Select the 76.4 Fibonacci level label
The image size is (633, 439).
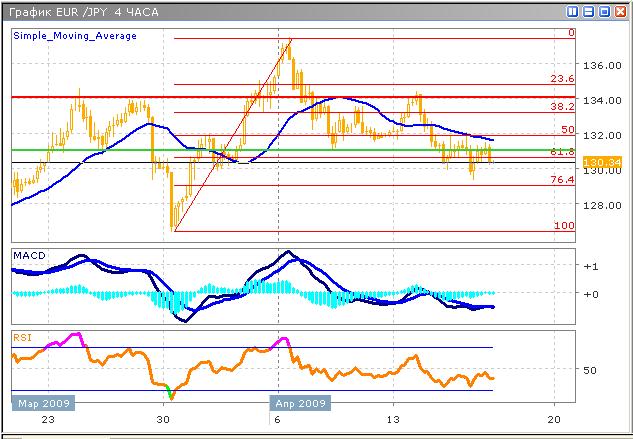(x=561, y=179)
